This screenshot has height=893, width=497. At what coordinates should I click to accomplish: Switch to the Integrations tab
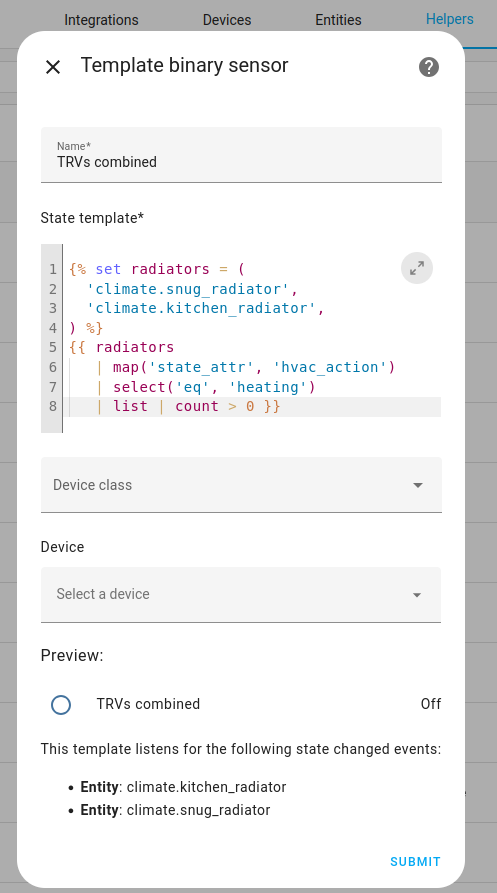tap(101, 20)
